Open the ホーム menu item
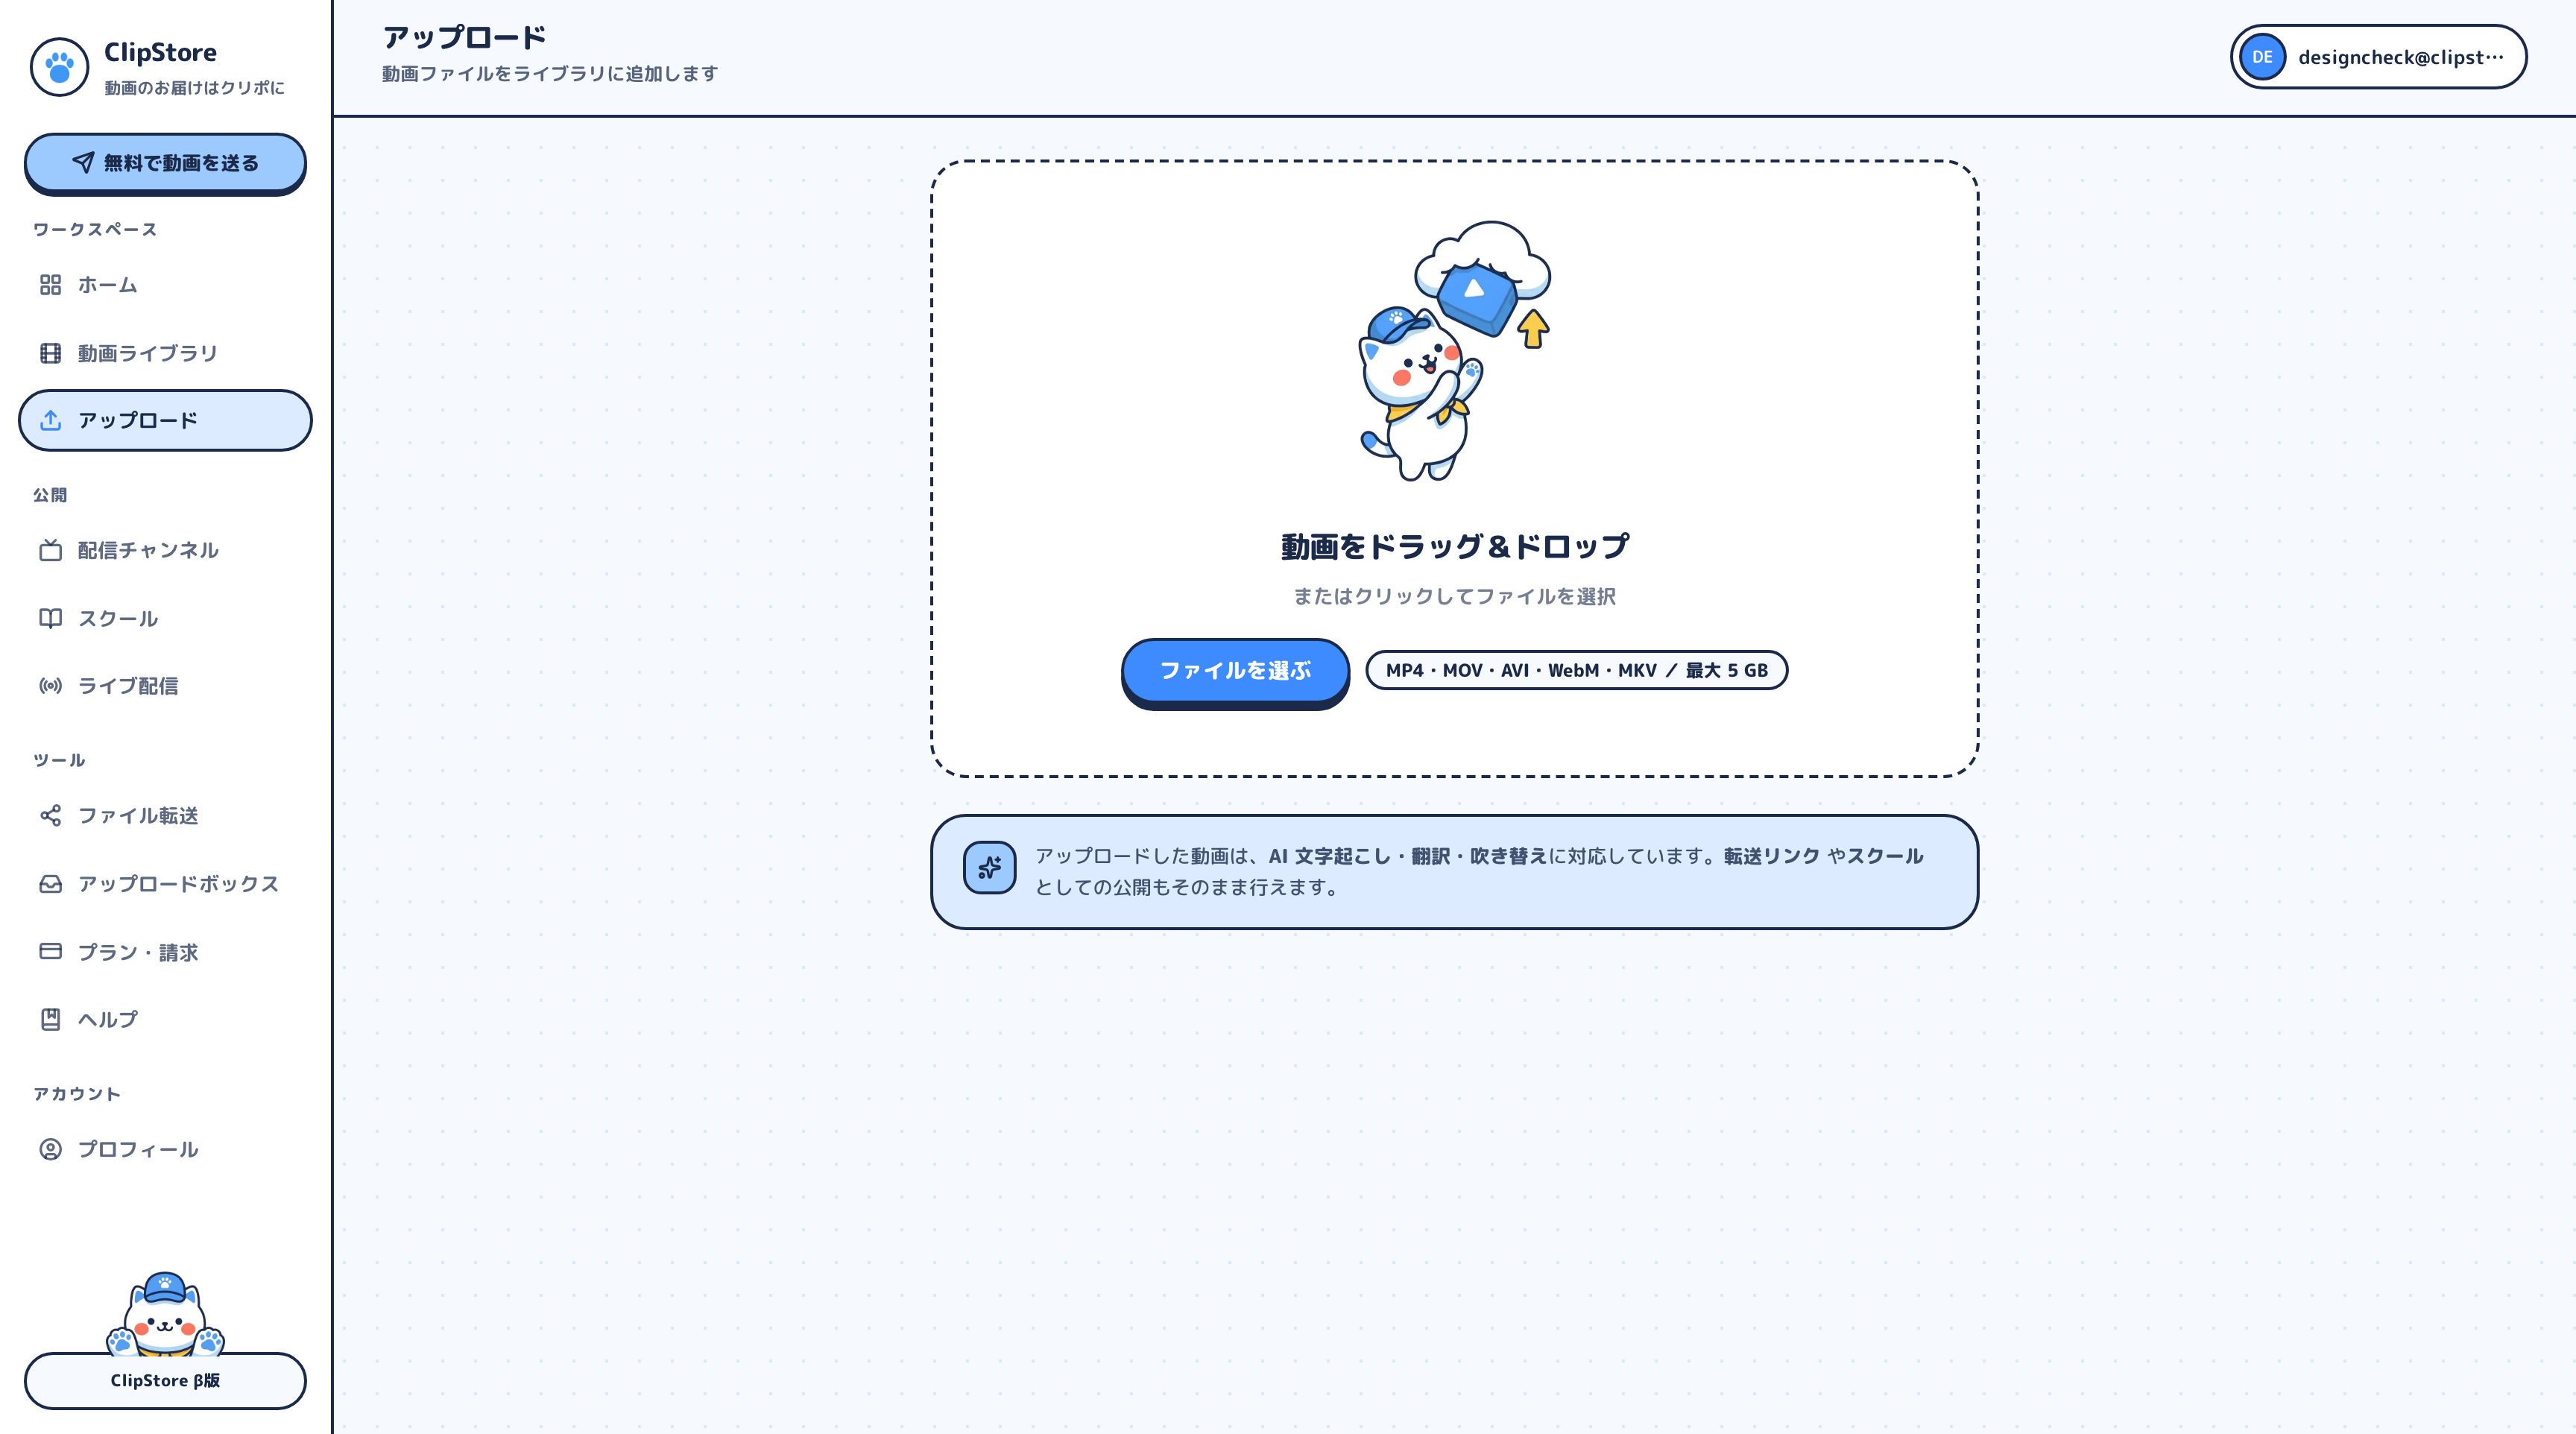Image resolution: width=2576 pixels, height=1434 pixels. [165, 285]
